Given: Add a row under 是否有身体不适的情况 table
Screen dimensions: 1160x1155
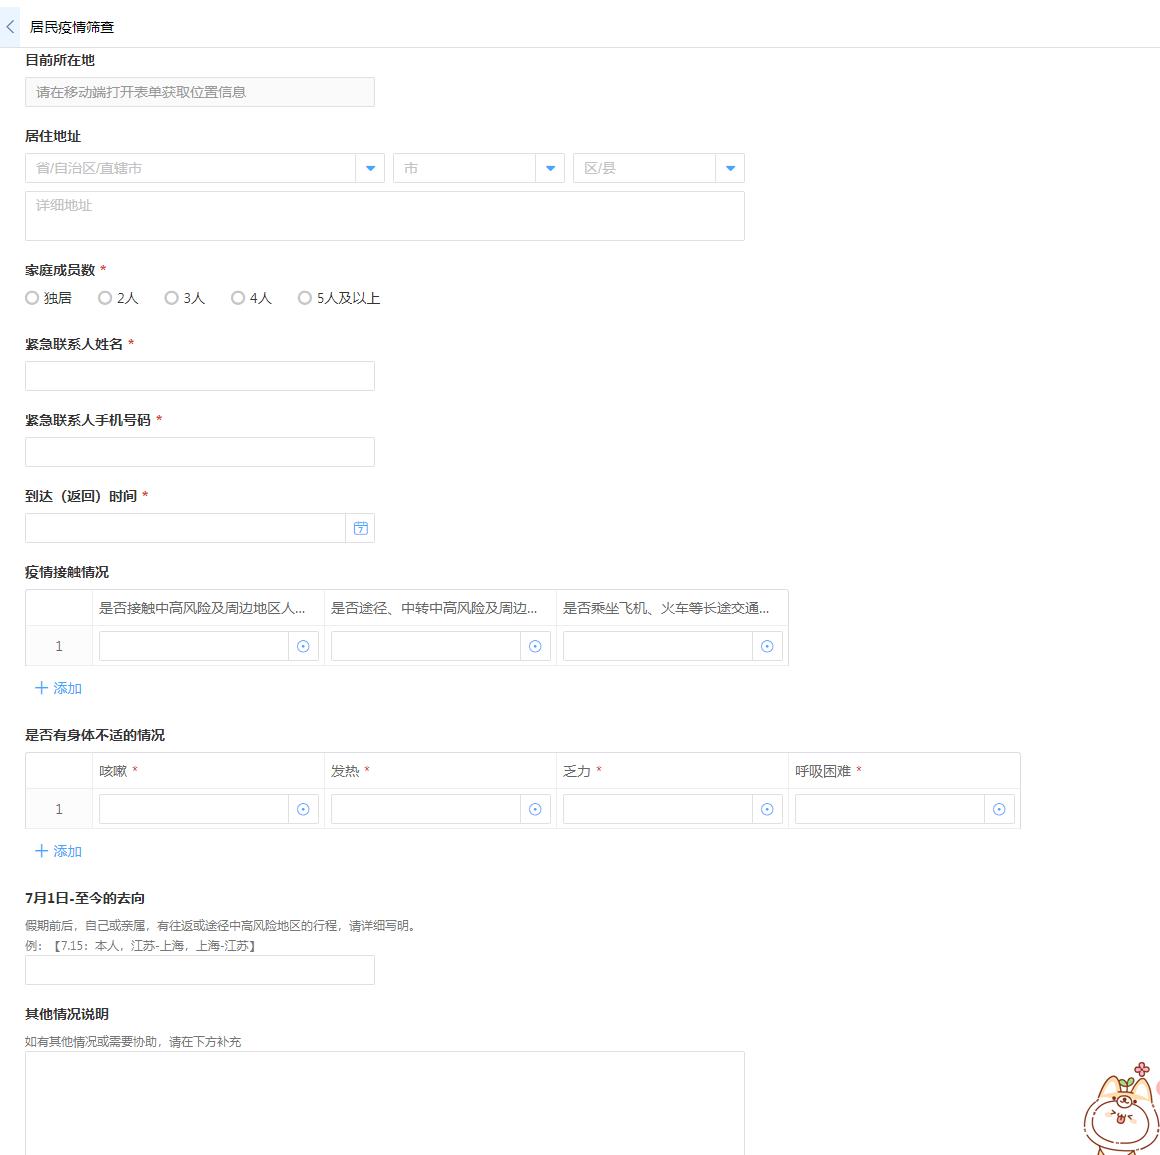Looking at the screenshot, I should [x=57, y=851].
